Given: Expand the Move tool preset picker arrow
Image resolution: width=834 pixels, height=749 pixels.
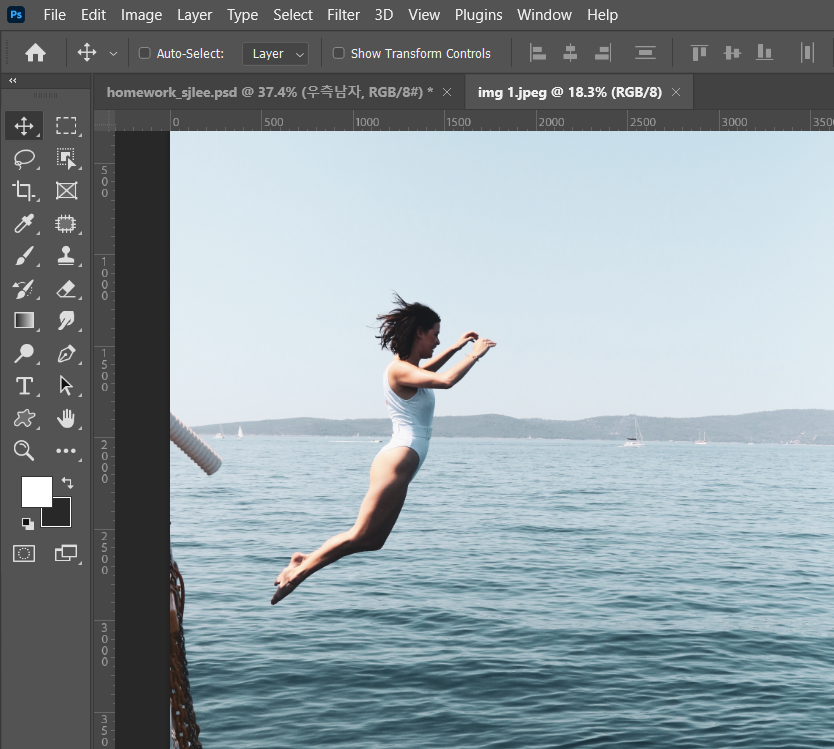Looking at the screenshot, I should pos(113,54).
